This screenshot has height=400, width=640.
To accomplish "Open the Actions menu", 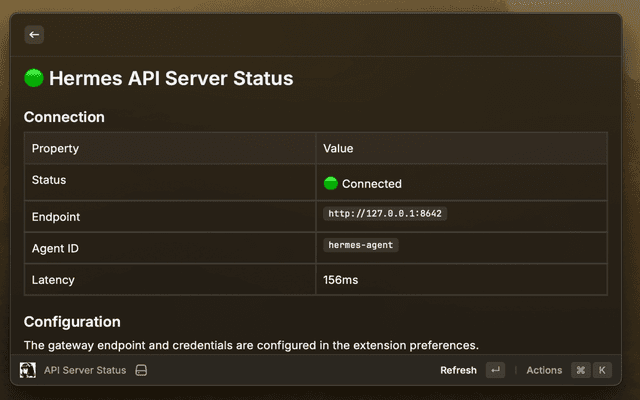I will pos(544,370).
